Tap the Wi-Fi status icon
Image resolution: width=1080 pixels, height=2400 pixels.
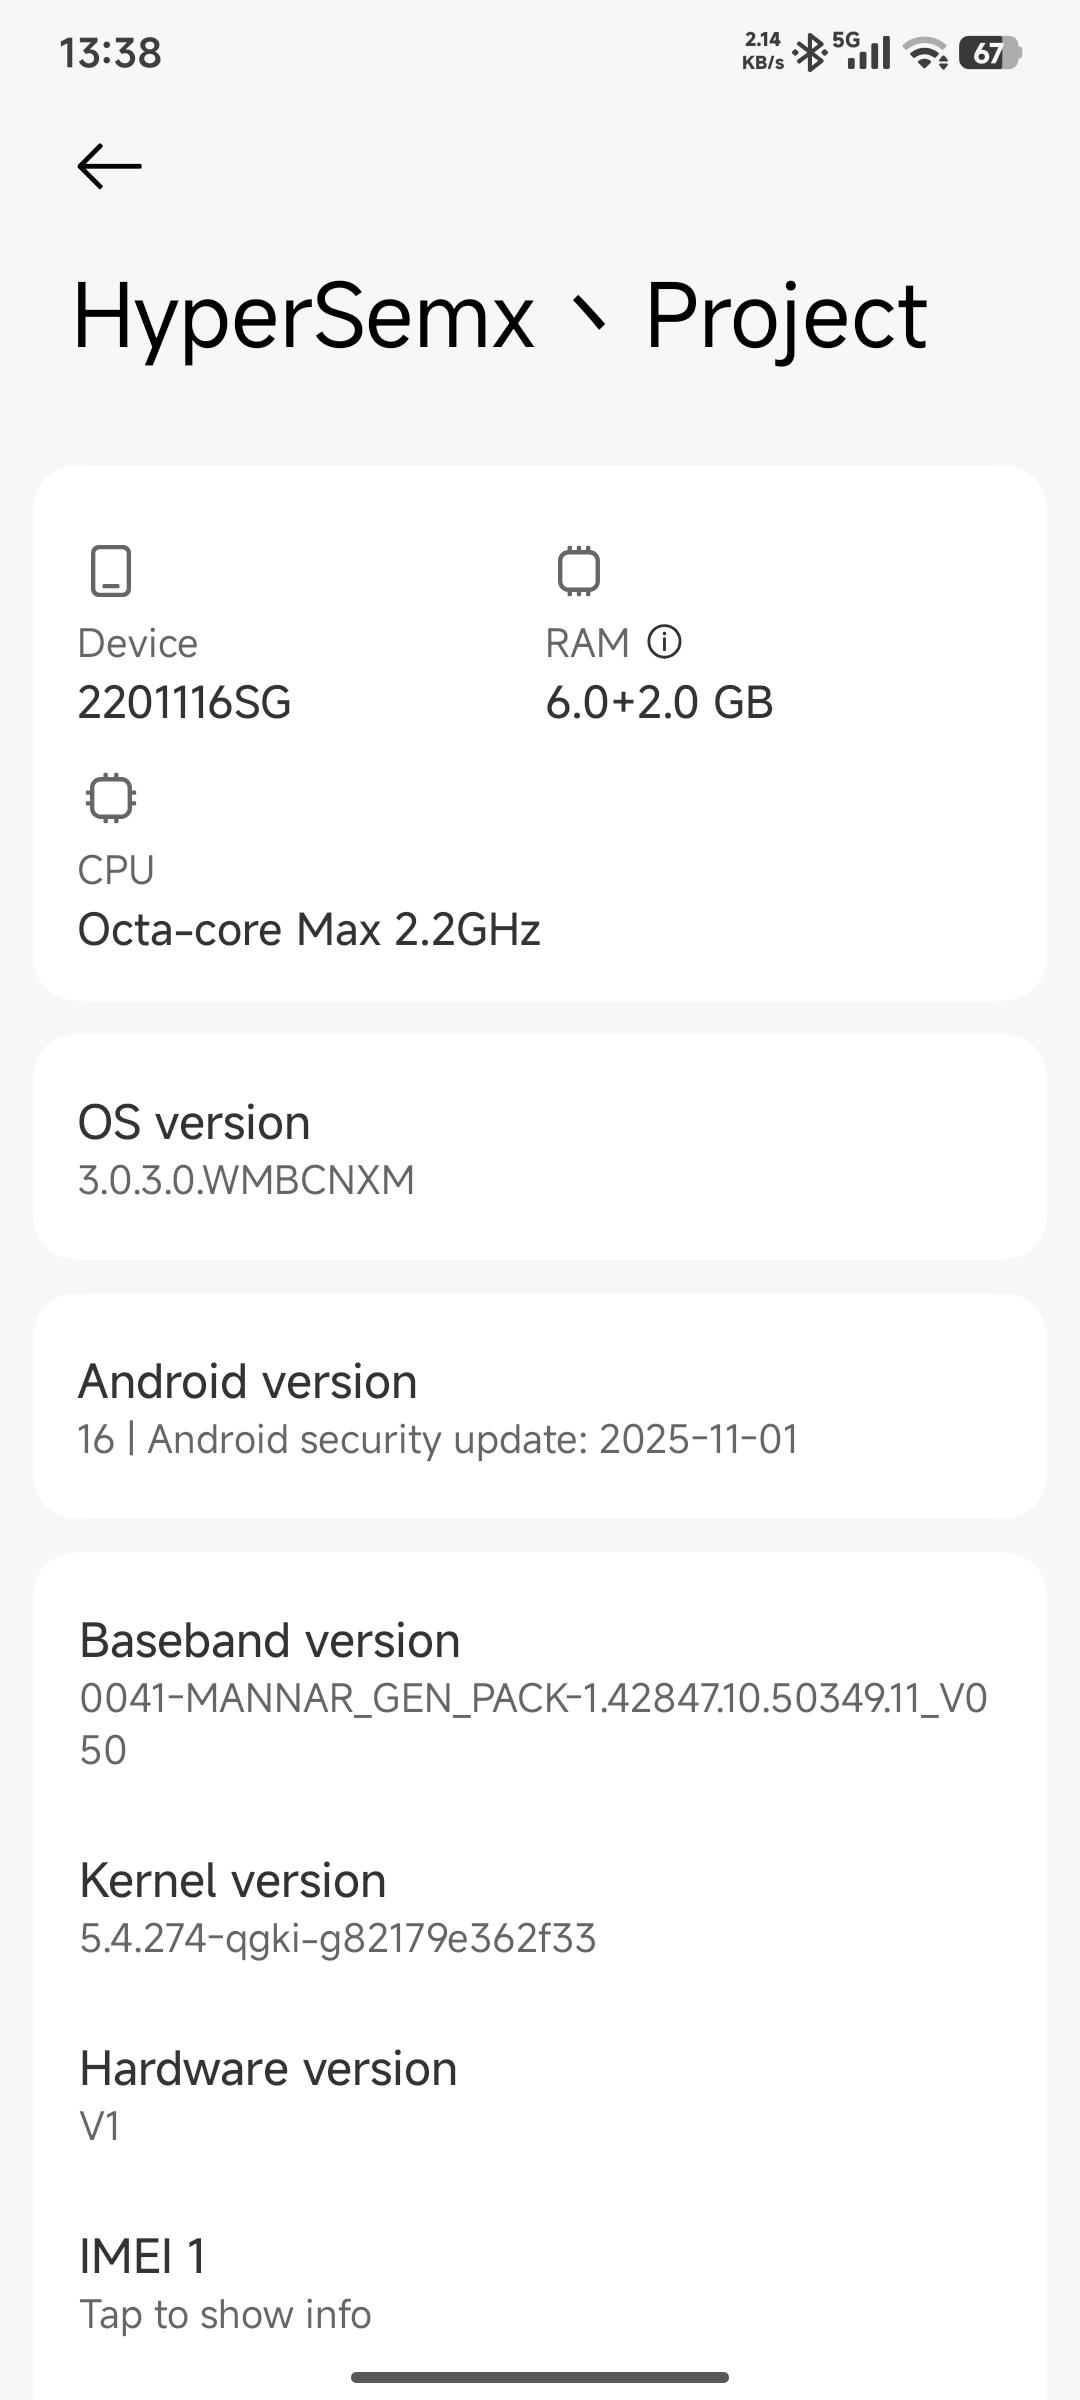(926, 53)
